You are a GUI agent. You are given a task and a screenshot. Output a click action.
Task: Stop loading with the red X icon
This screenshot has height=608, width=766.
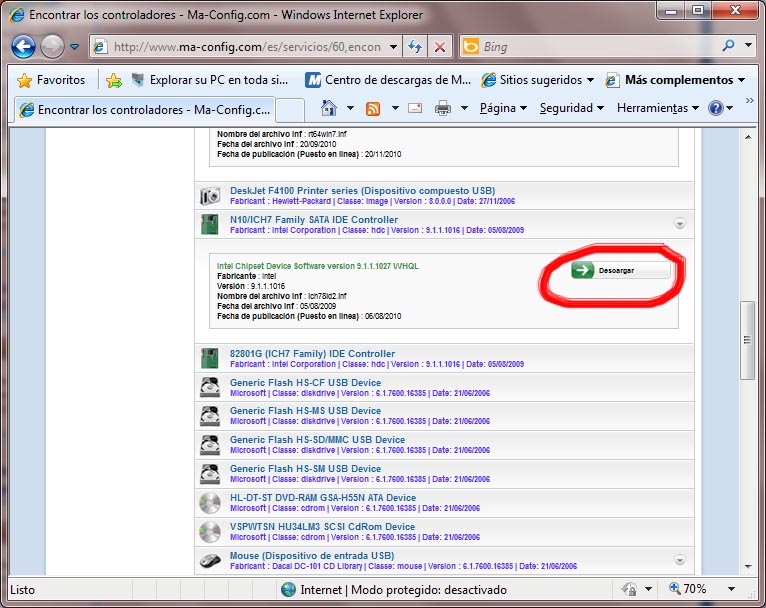point(440,47)
